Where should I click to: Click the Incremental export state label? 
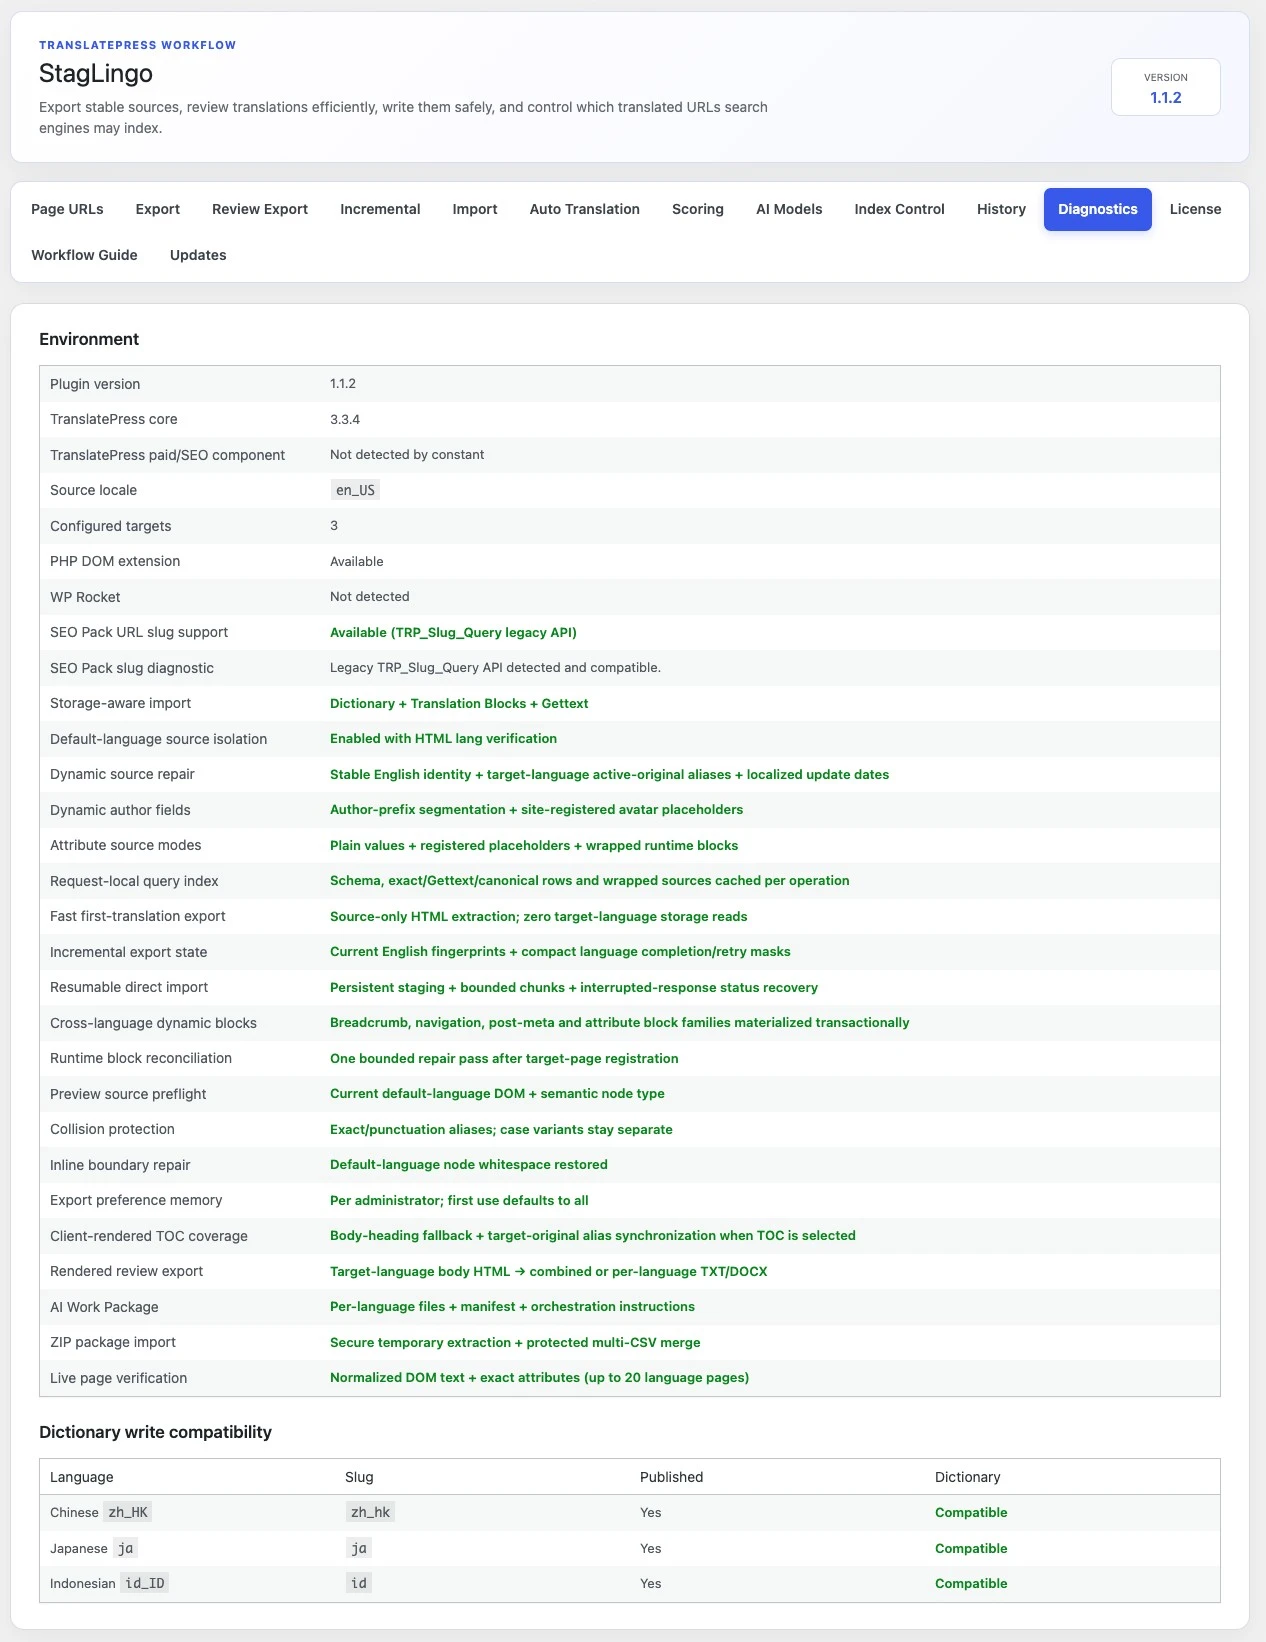click(x=128, y=952)
